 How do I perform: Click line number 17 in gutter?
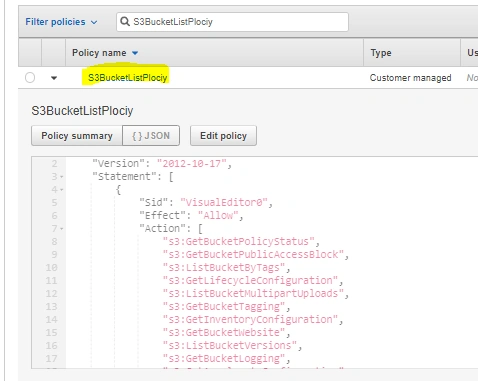tap(52, 359)
